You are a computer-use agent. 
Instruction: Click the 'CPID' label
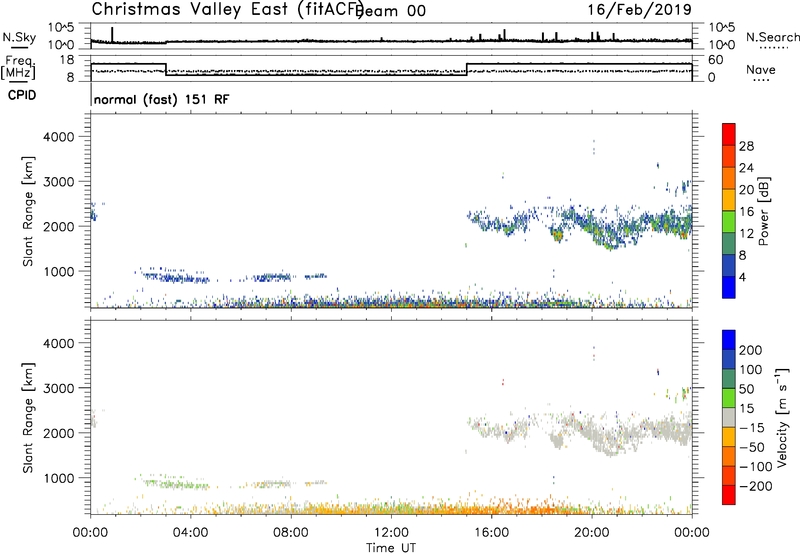pos(22,95)
